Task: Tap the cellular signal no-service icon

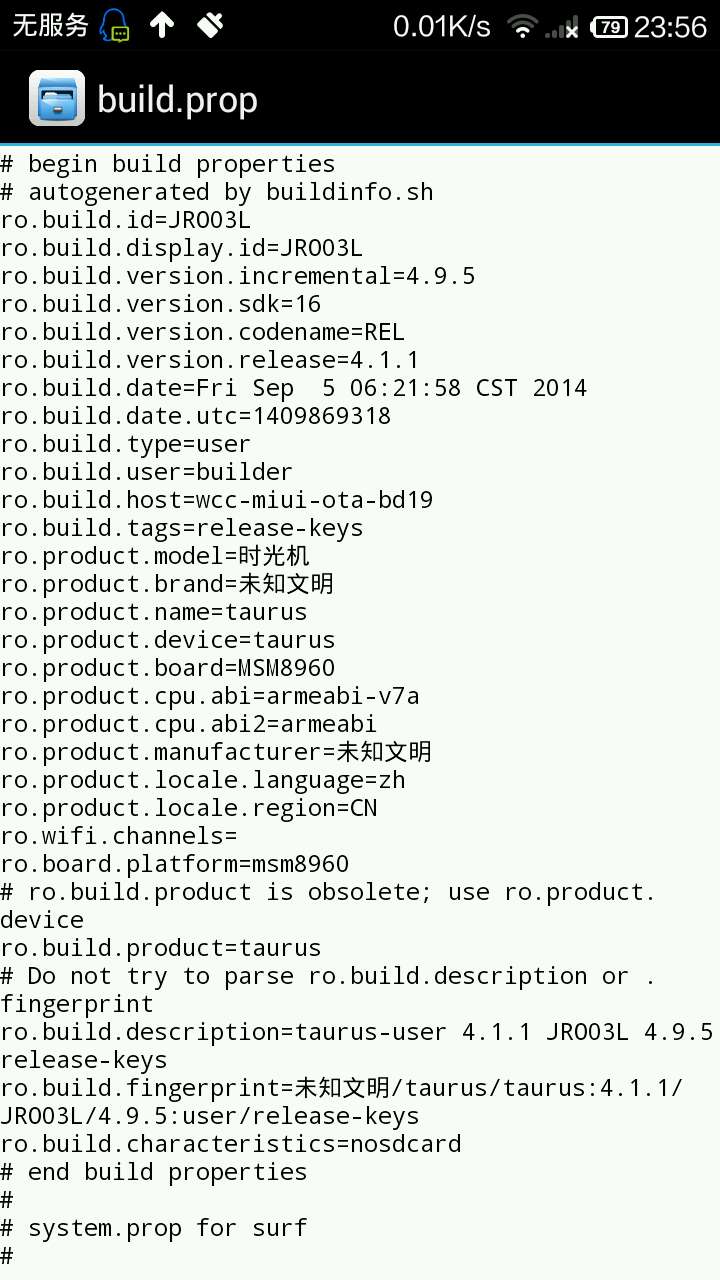Action: 562,28
